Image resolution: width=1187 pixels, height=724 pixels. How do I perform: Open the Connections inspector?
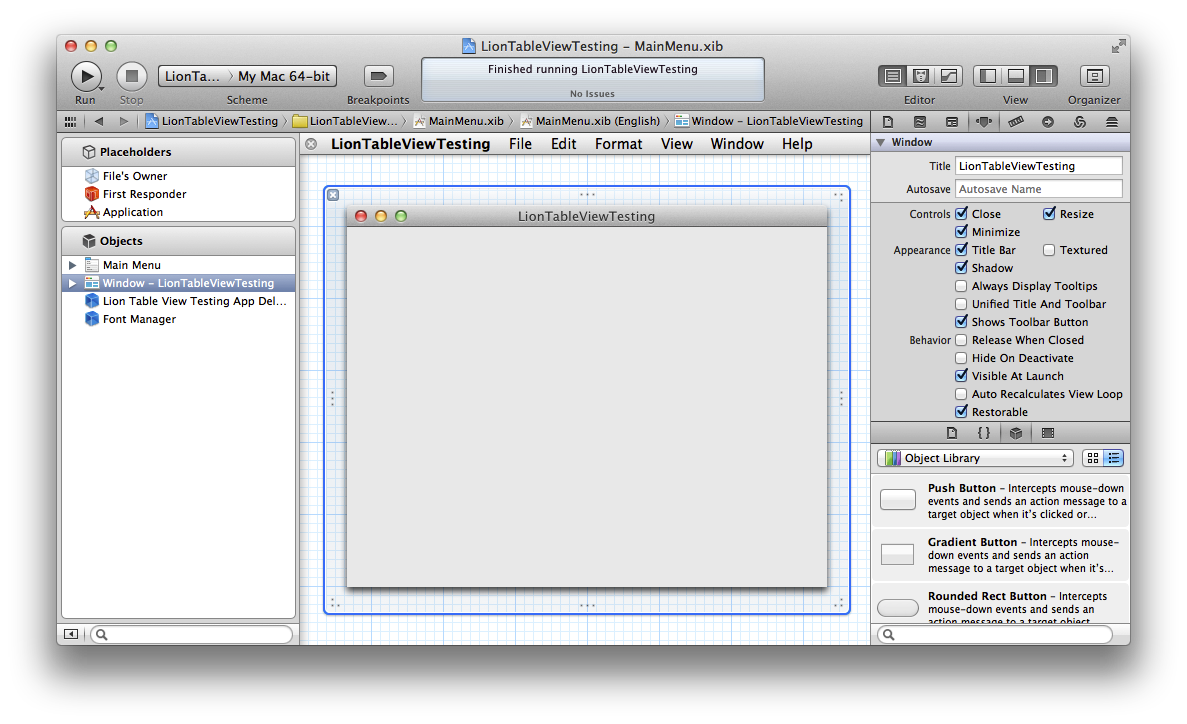click(x=1048, y=122)
